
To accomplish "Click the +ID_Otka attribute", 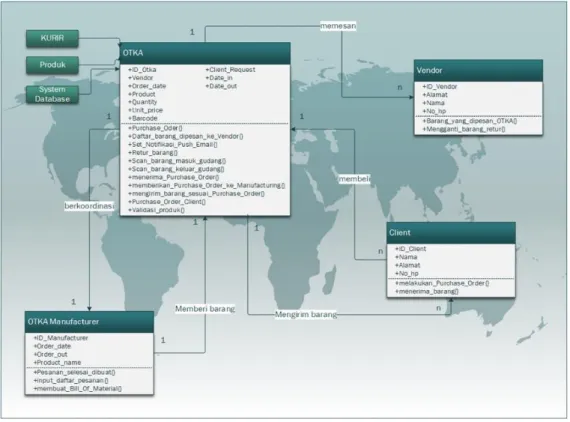I will (142, 69).
